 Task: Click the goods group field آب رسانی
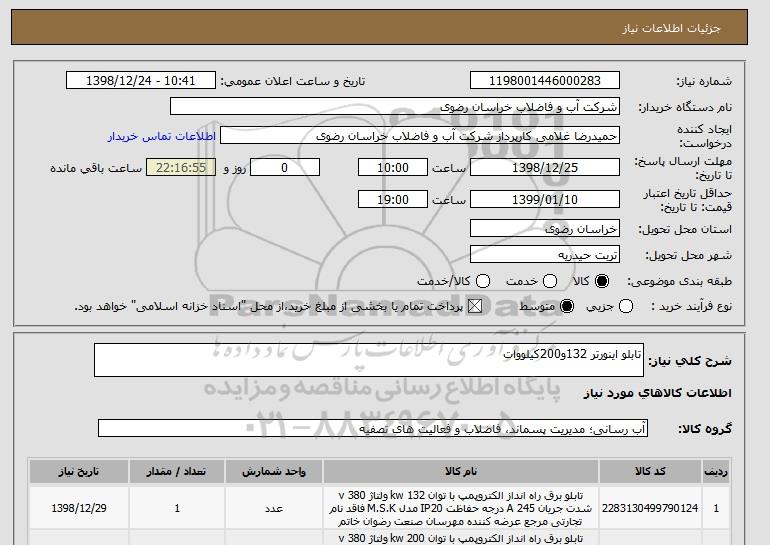click(x=373, y=429)
